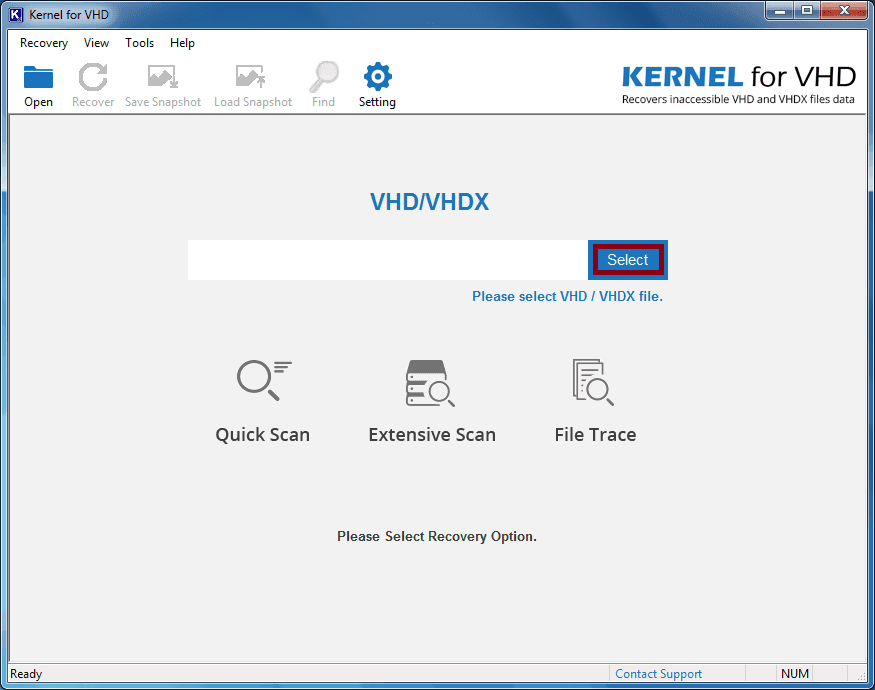Choose the Extensive Scan recovery option
Viewport: 875px width, 690px height.
pyautogui.click(x=432, y=401)
